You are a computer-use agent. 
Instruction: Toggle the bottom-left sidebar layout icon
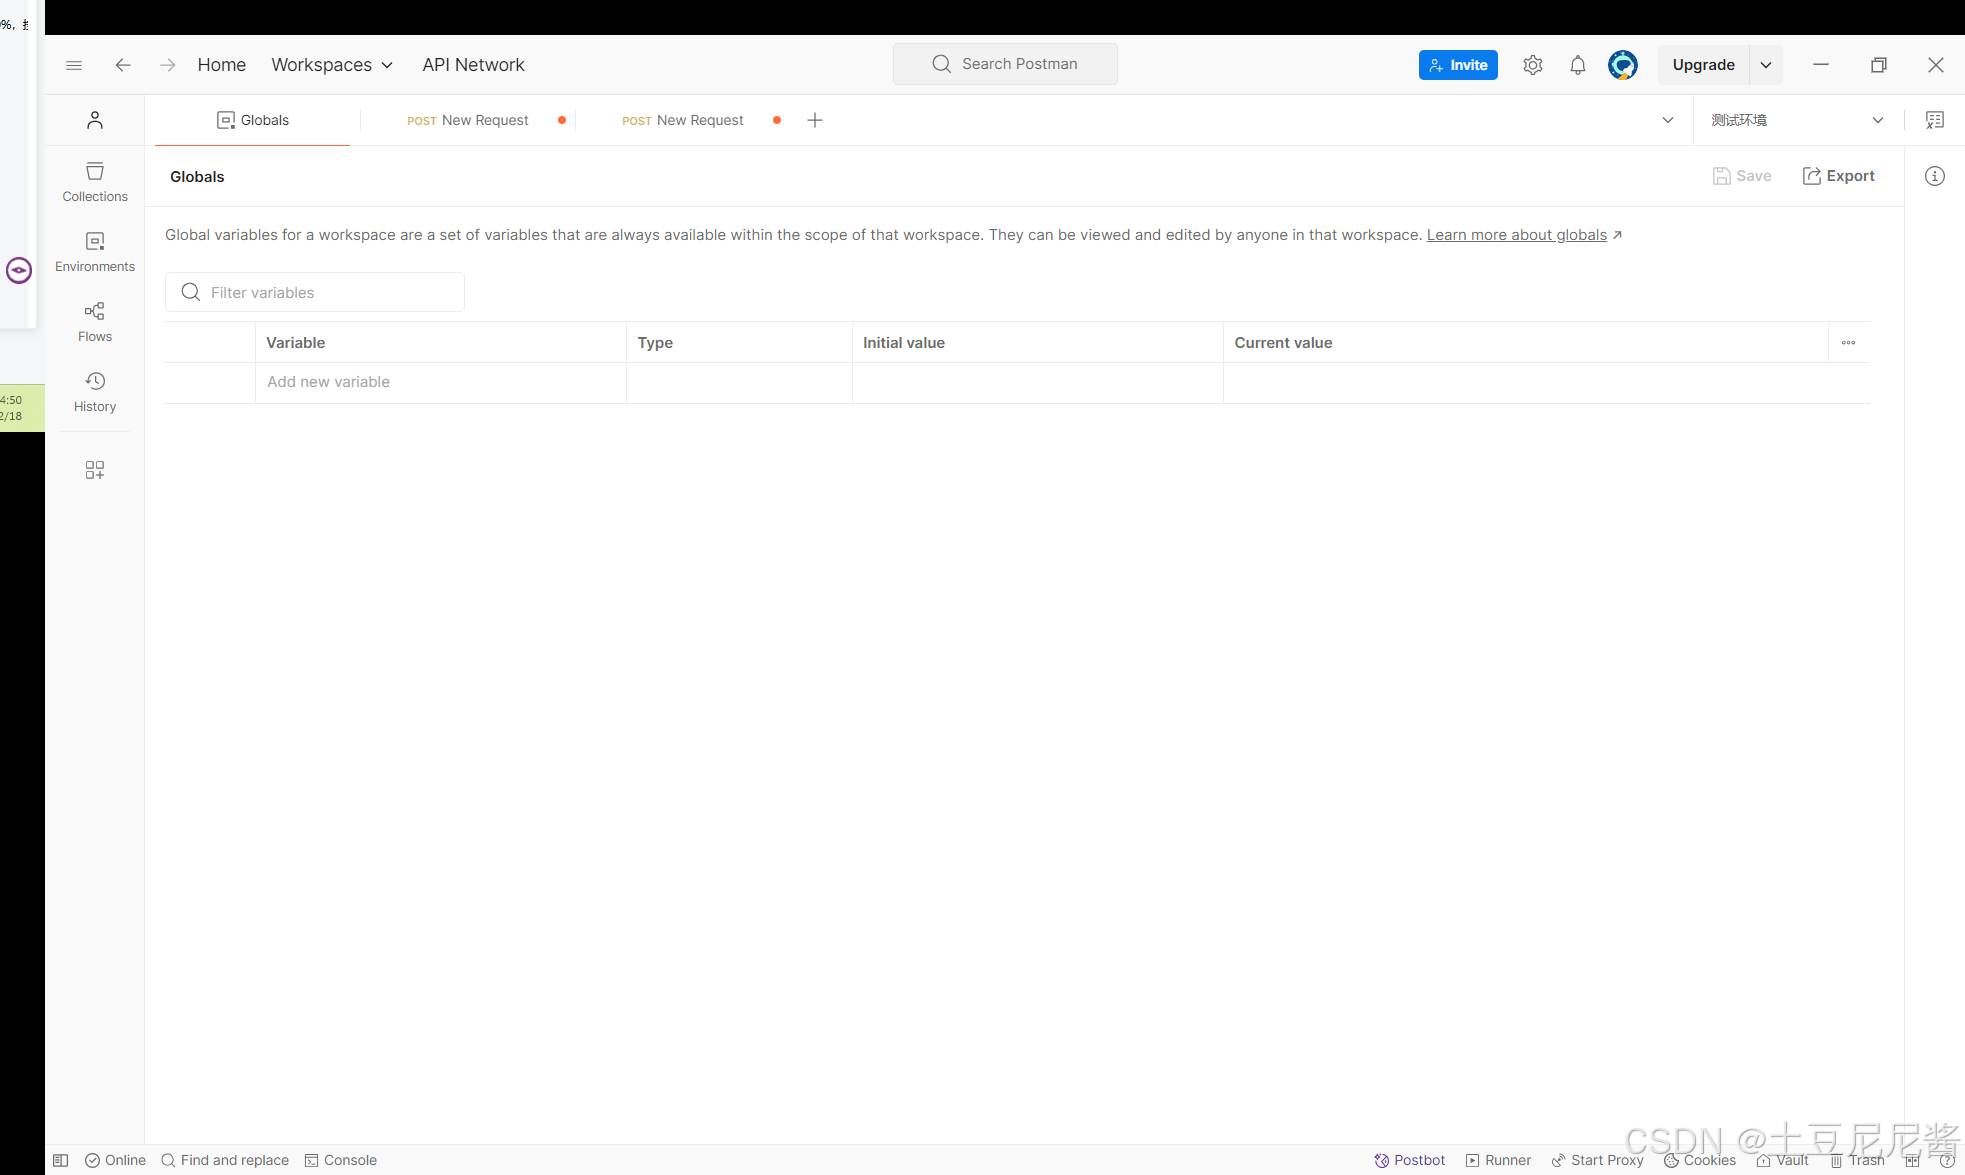click(x=61, y=1160)
